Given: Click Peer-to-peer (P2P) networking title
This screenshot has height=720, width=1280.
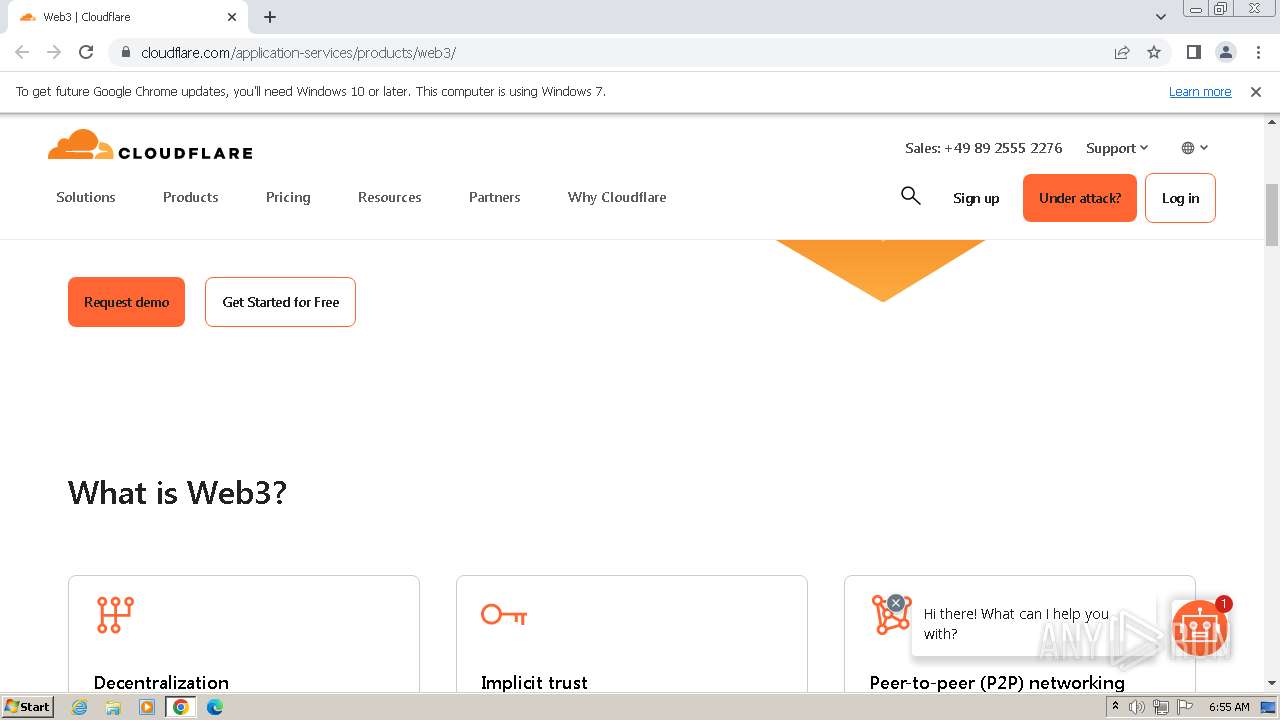Looking at the screenshot, I should (x=997, y=682).
